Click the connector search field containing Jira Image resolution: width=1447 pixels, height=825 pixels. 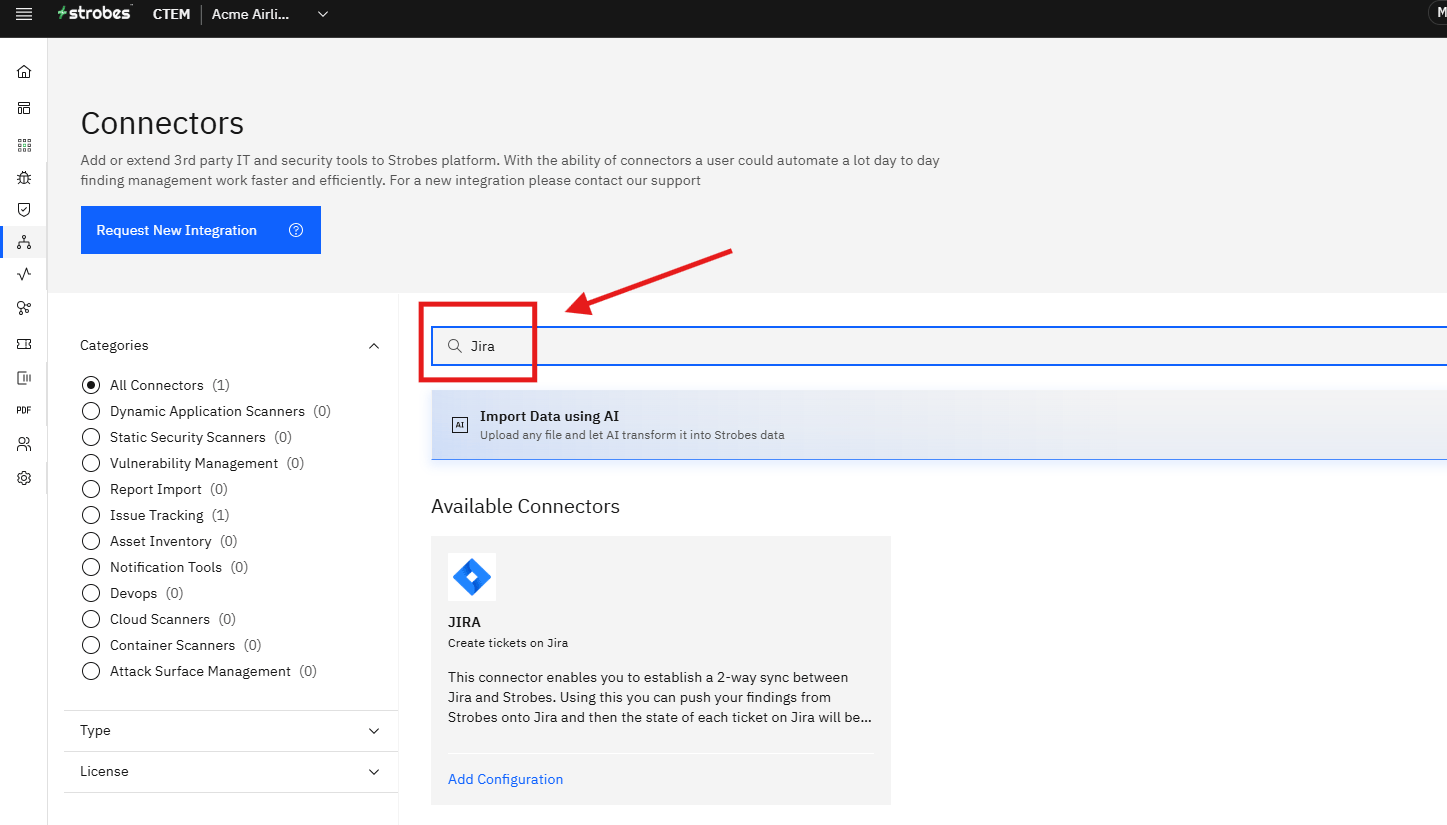click(x=939, y=346)
